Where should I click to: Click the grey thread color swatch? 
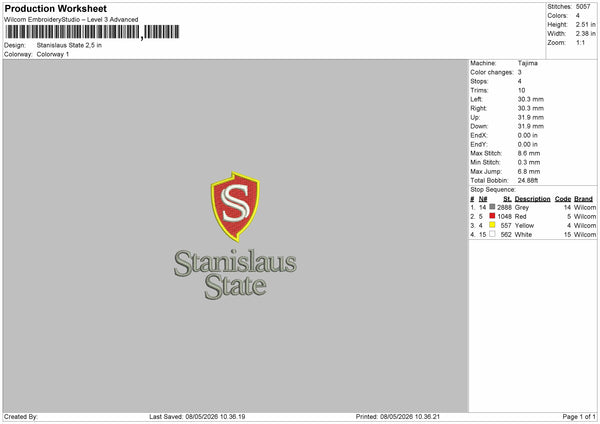(492, 207)
